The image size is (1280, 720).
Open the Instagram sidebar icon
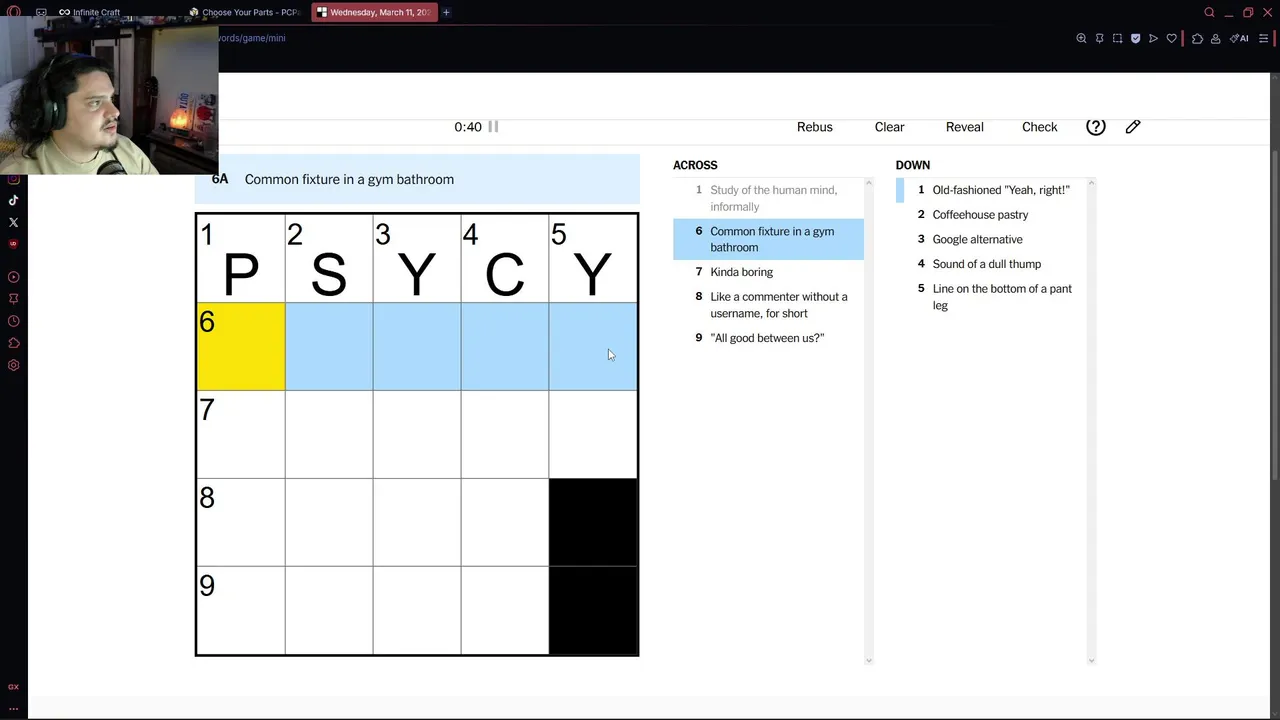(13, 179)
